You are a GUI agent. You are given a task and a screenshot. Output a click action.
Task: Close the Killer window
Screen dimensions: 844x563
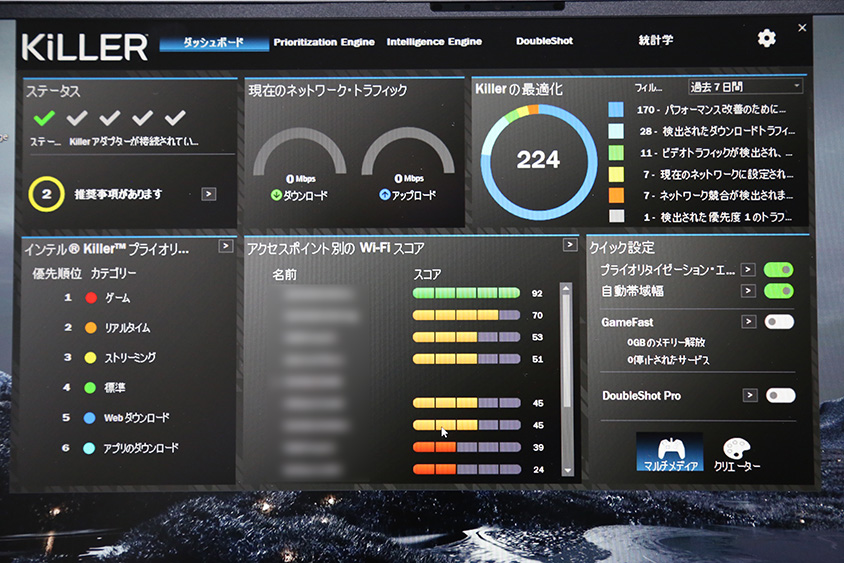click(802, 27)
